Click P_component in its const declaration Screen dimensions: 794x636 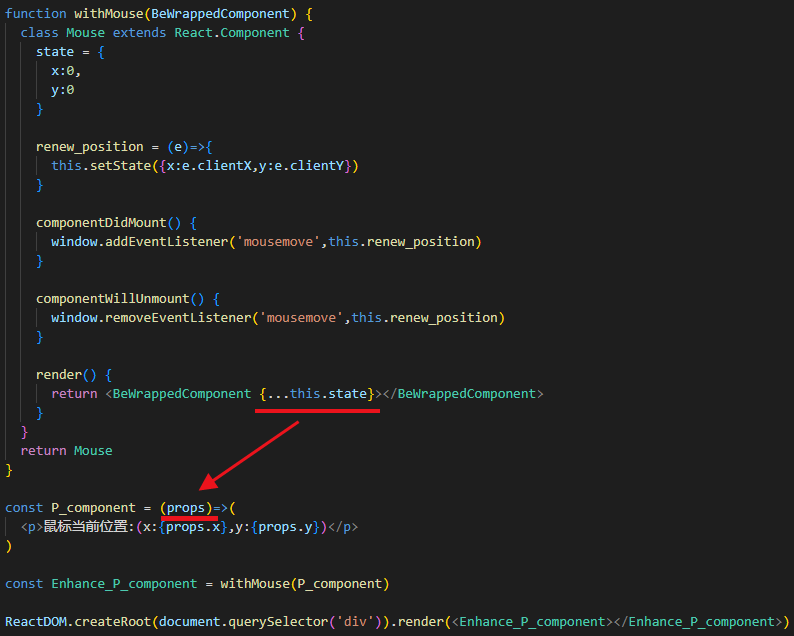[x=93, y=508]
